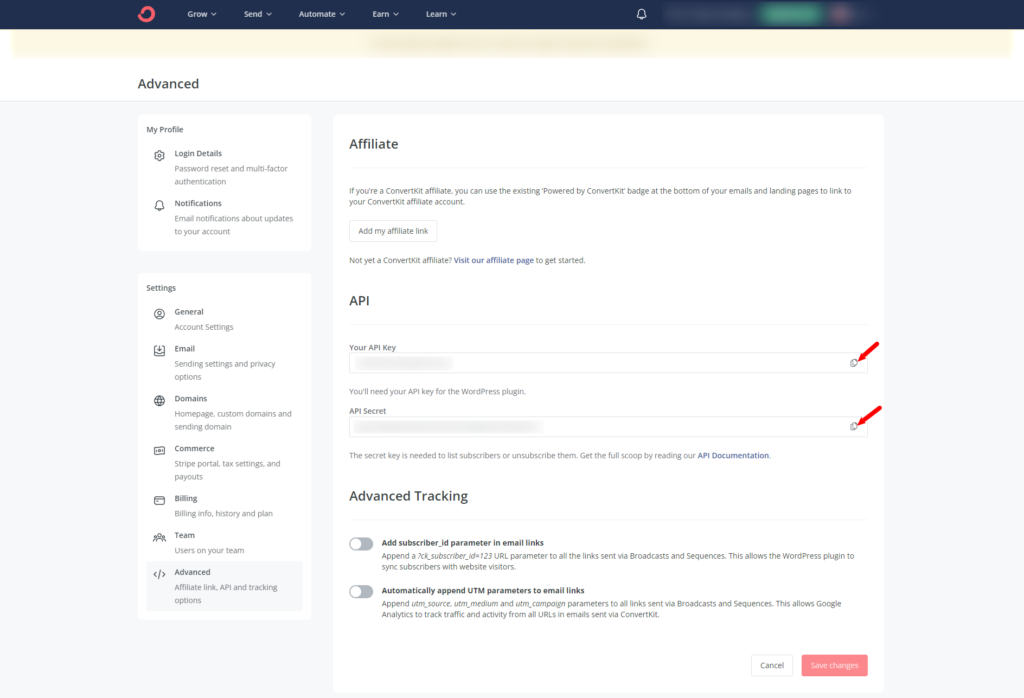Expand the Automate dropdown menu
The height and width of the screenshot is (698, 1024).
(x=322, y=14)
